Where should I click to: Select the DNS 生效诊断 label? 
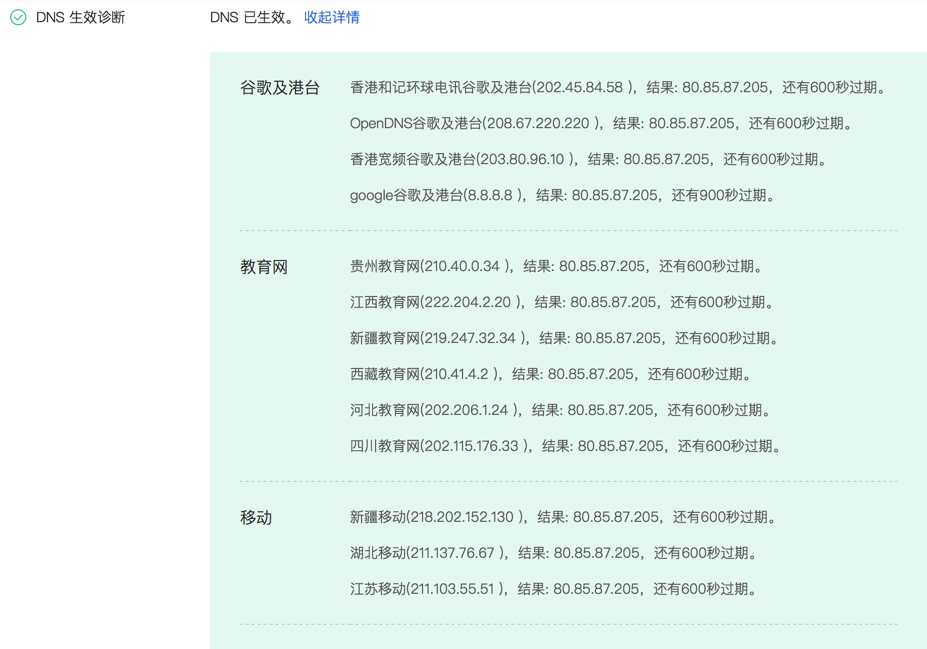(80, 17)
